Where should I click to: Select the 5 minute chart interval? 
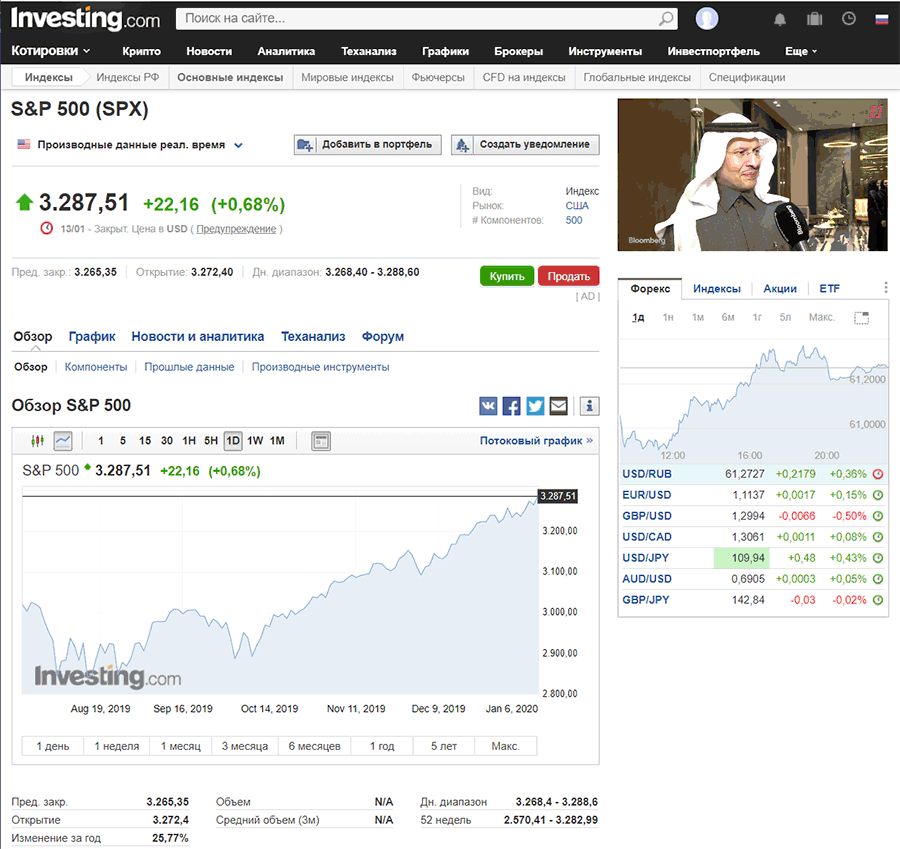[x=123, y=441]
